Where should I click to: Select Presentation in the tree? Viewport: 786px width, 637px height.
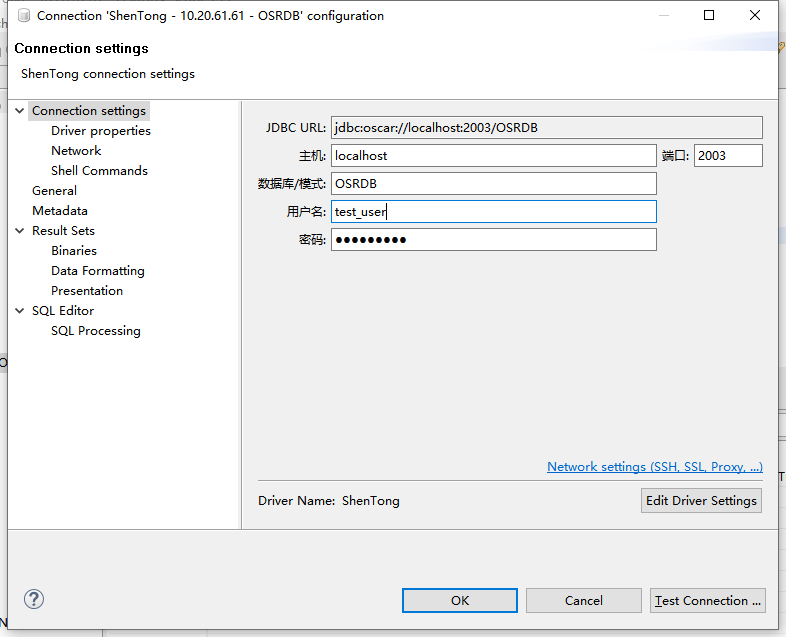point(87,291)
